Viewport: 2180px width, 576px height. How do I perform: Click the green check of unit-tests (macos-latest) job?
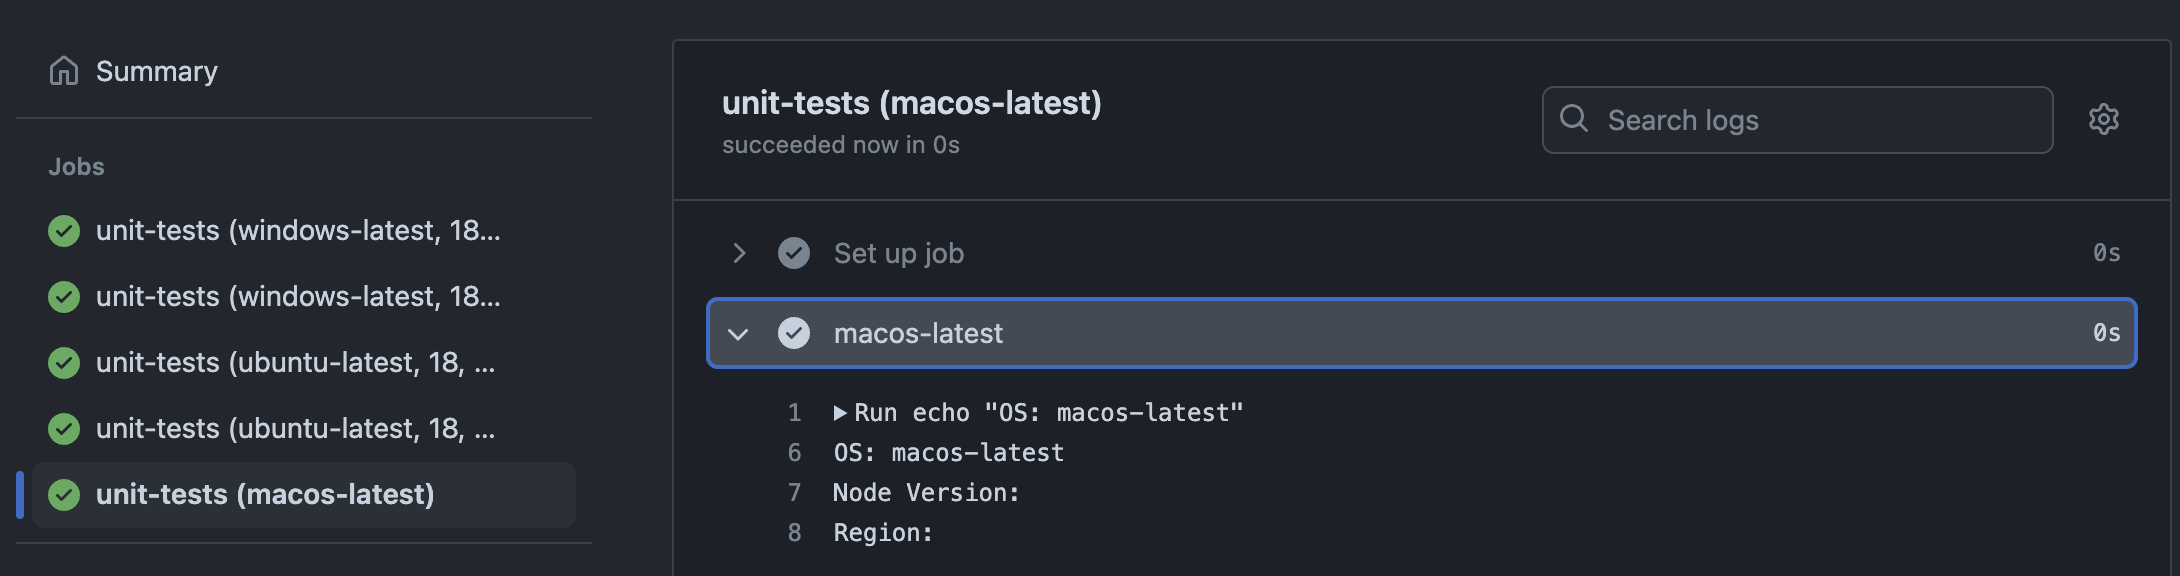[64, 495]
